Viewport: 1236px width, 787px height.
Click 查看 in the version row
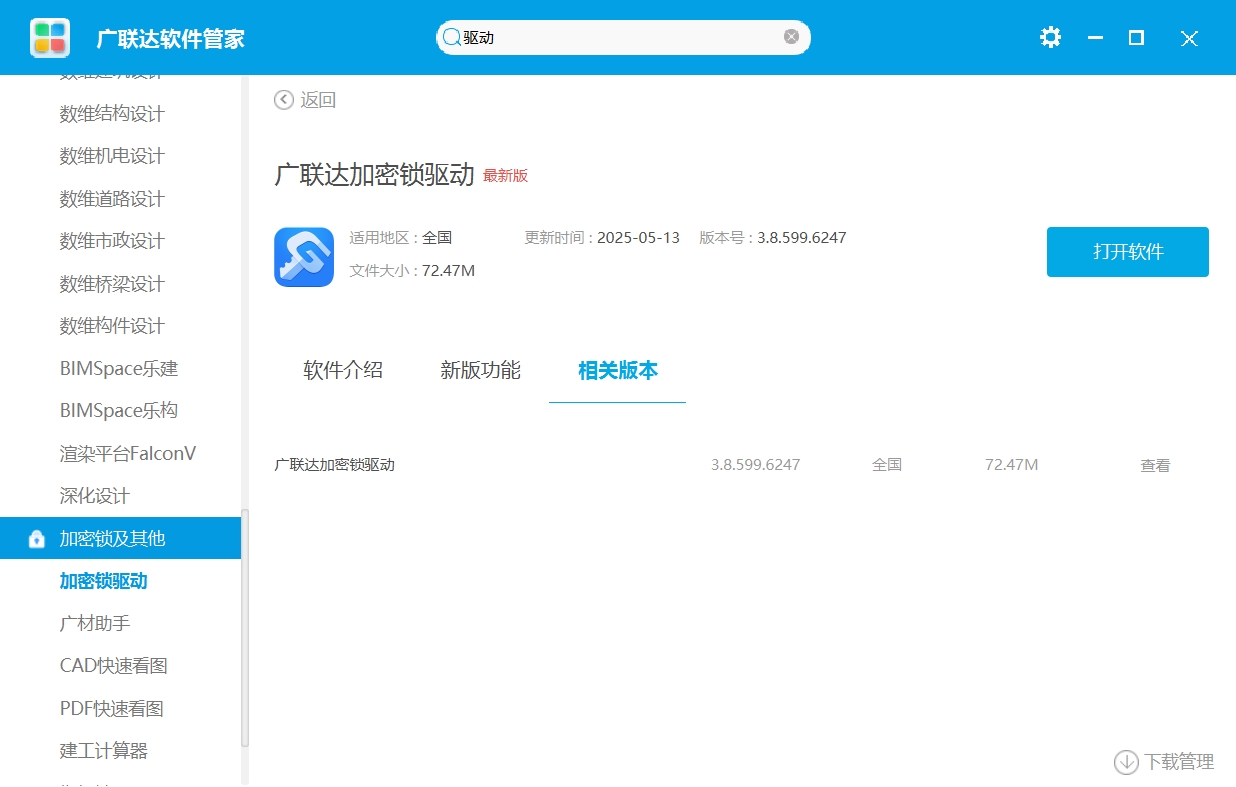(1155, 465)
